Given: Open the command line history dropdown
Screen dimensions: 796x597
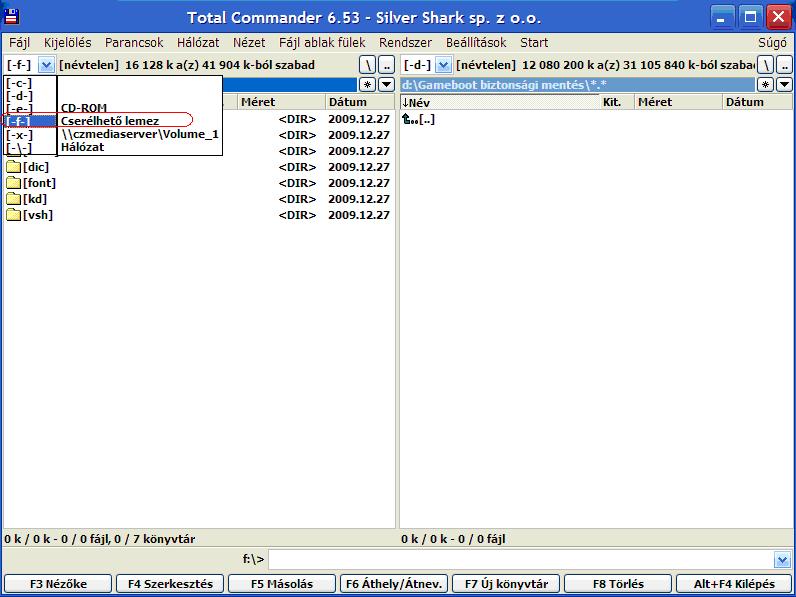Looking at the screenshot, I should [x=782, y=560].
